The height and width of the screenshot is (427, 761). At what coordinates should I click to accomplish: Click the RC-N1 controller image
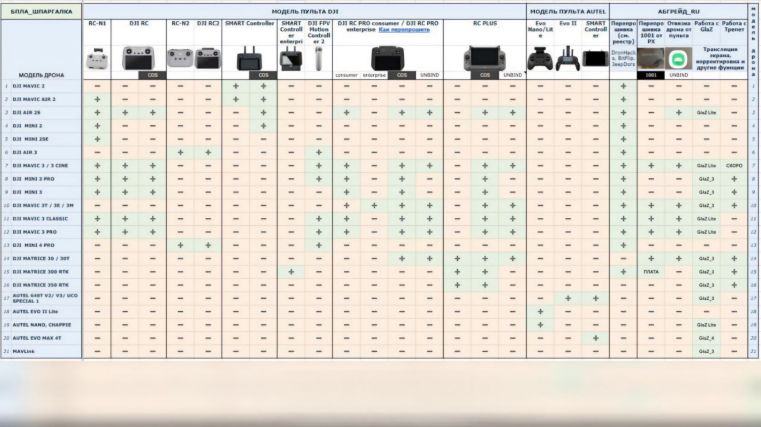(x=96, y=59)
